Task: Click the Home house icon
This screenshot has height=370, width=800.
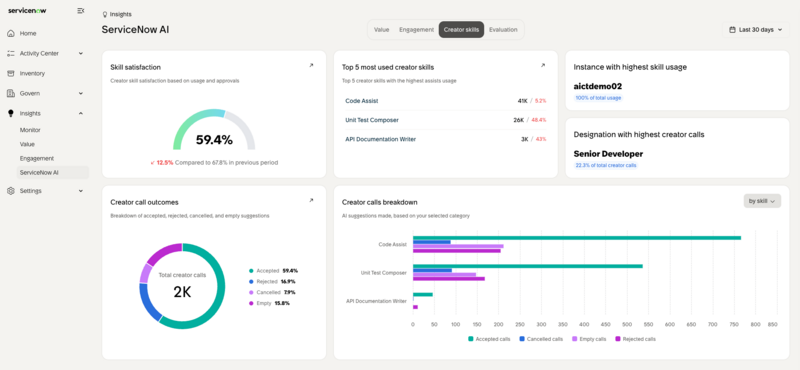Action: click(11, 33)
